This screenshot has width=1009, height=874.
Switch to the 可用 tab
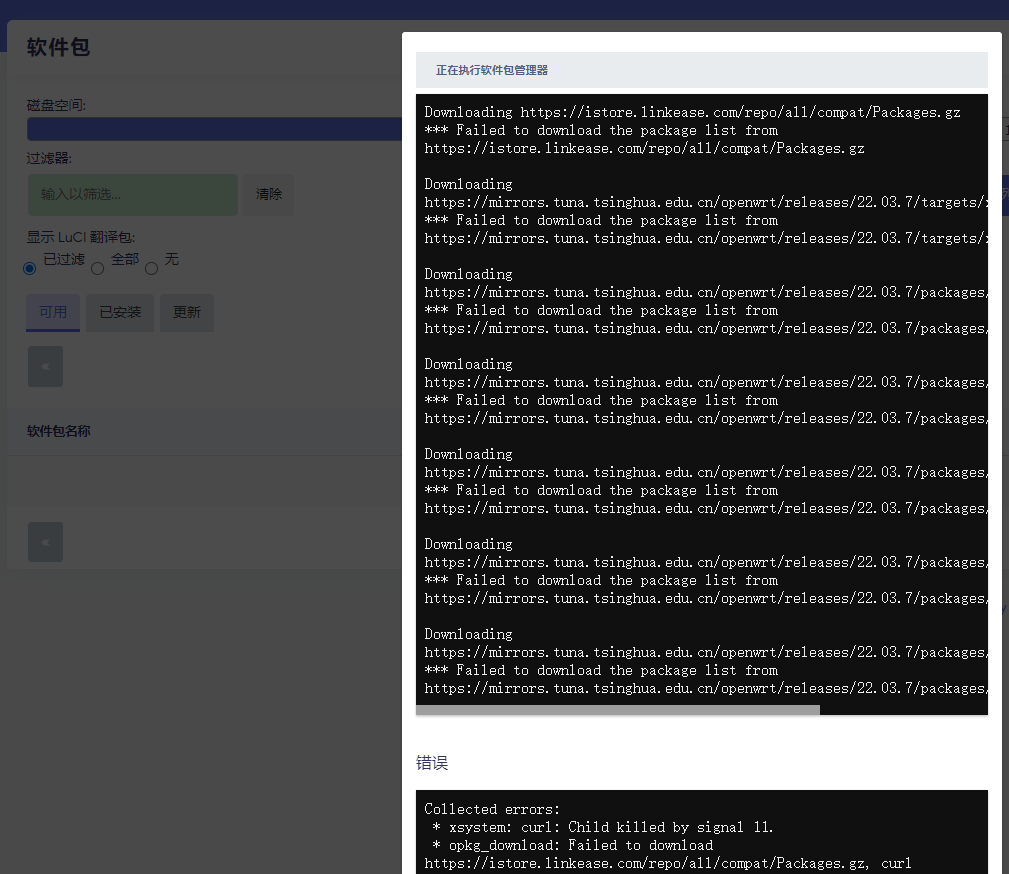(x=52, y=312)
